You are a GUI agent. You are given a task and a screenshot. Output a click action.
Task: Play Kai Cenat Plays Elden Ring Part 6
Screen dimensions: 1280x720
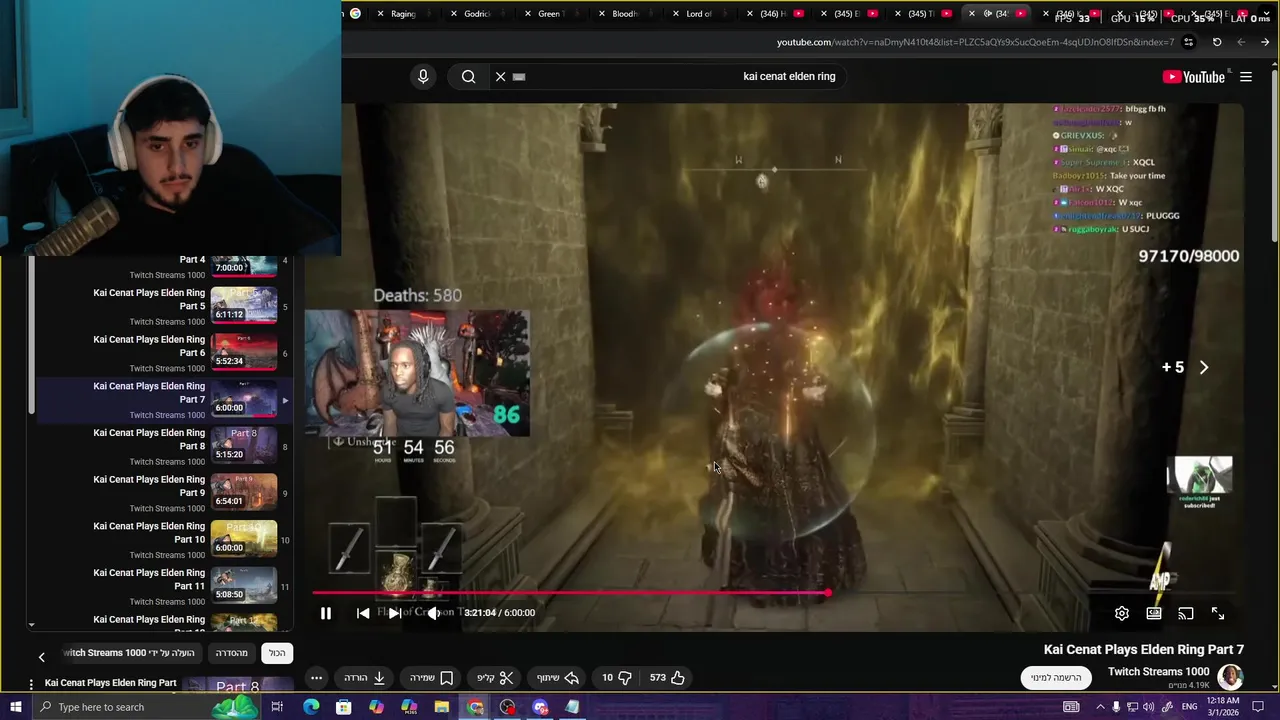[x=160, y=353]
